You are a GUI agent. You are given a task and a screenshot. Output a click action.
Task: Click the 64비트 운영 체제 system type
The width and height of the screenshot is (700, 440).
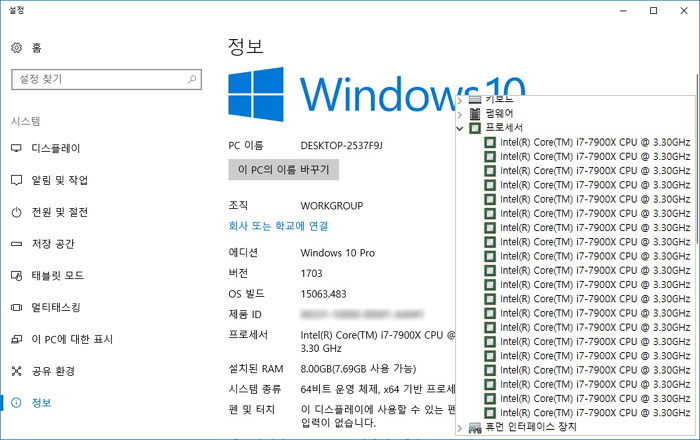click(x=378, y=389)
